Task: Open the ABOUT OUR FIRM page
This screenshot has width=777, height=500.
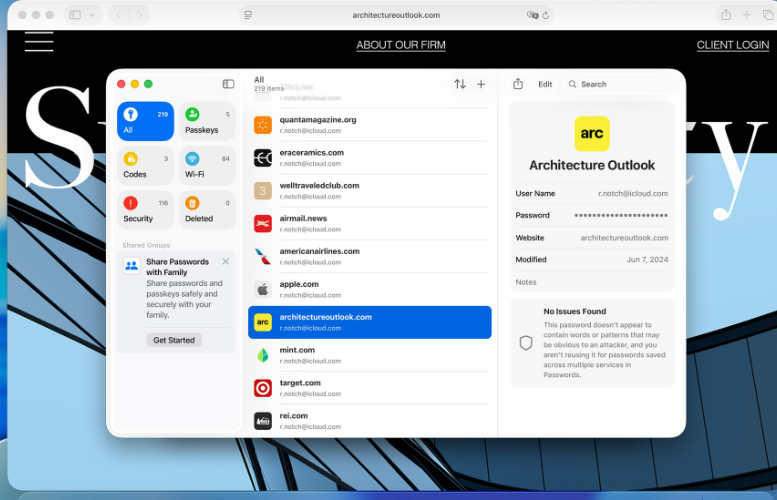Action: pos(401,45)
